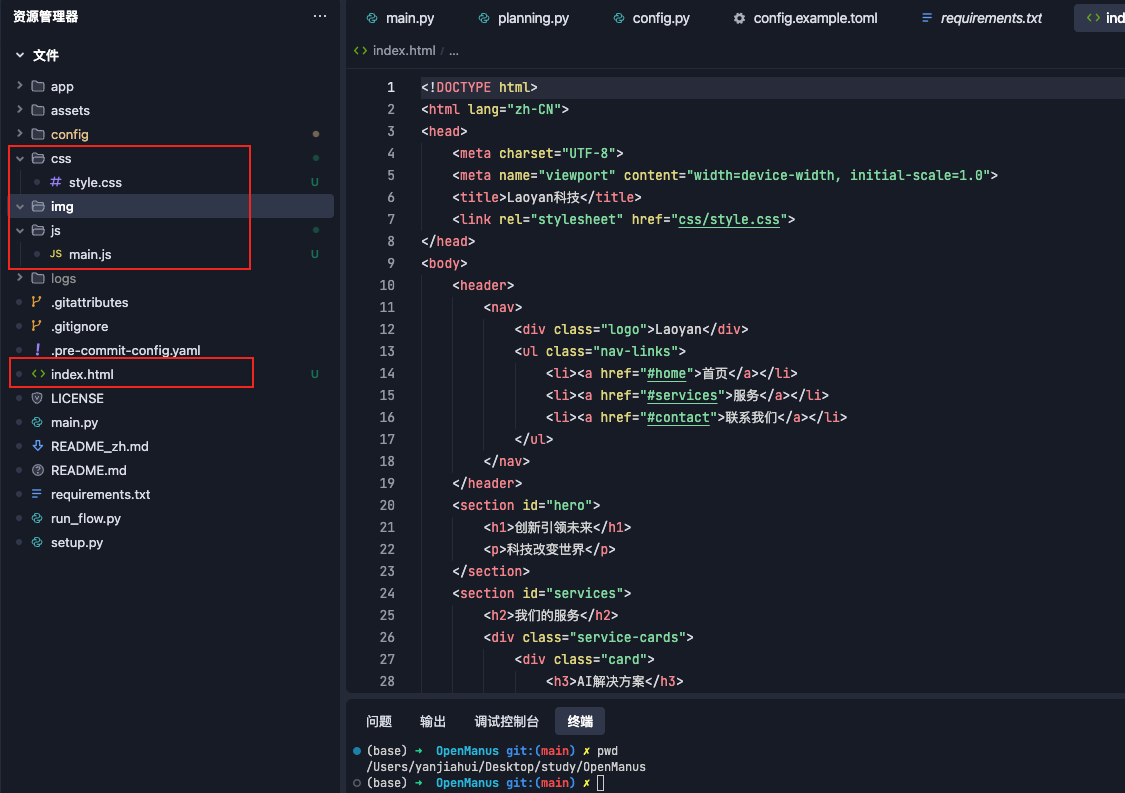Switch to the requirements.txt editor tab
Image resolution: width=1125 pixels, height=793 pixels.
(x=990, y=18)
